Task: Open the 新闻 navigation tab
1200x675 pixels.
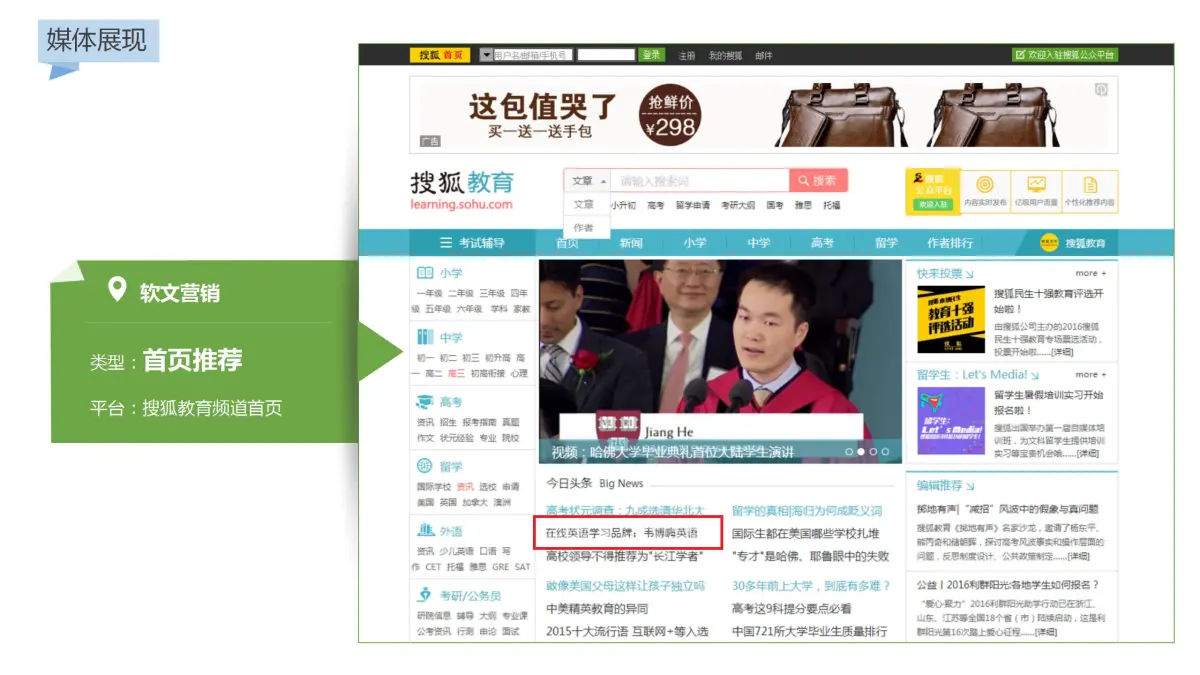Action: click(x=631, y=243)
